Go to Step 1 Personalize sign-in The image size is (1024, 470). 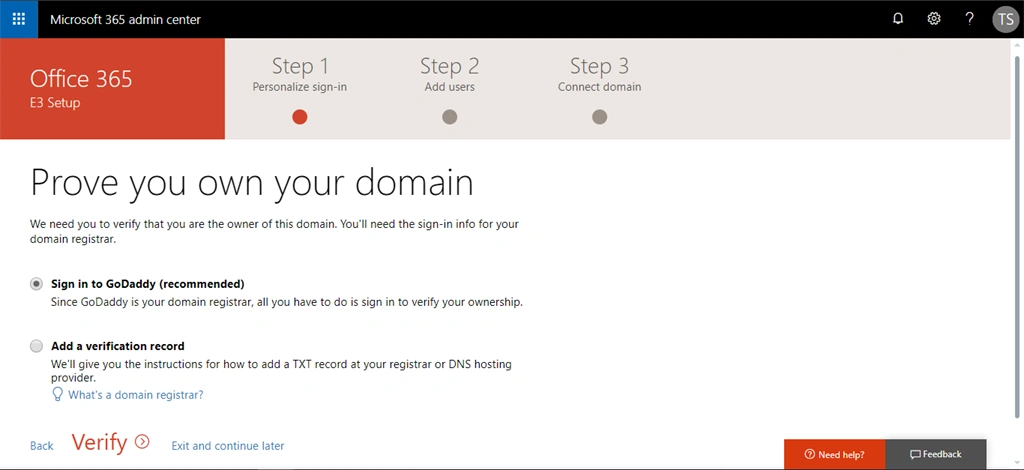[300, 74]
